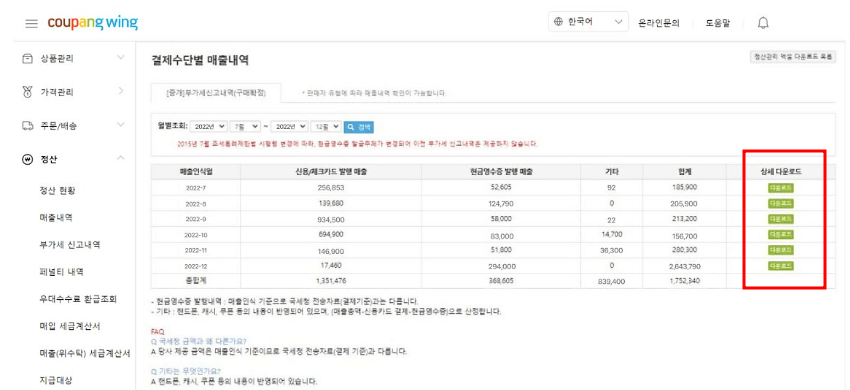Click the 합계 column header

pos(684,171)
